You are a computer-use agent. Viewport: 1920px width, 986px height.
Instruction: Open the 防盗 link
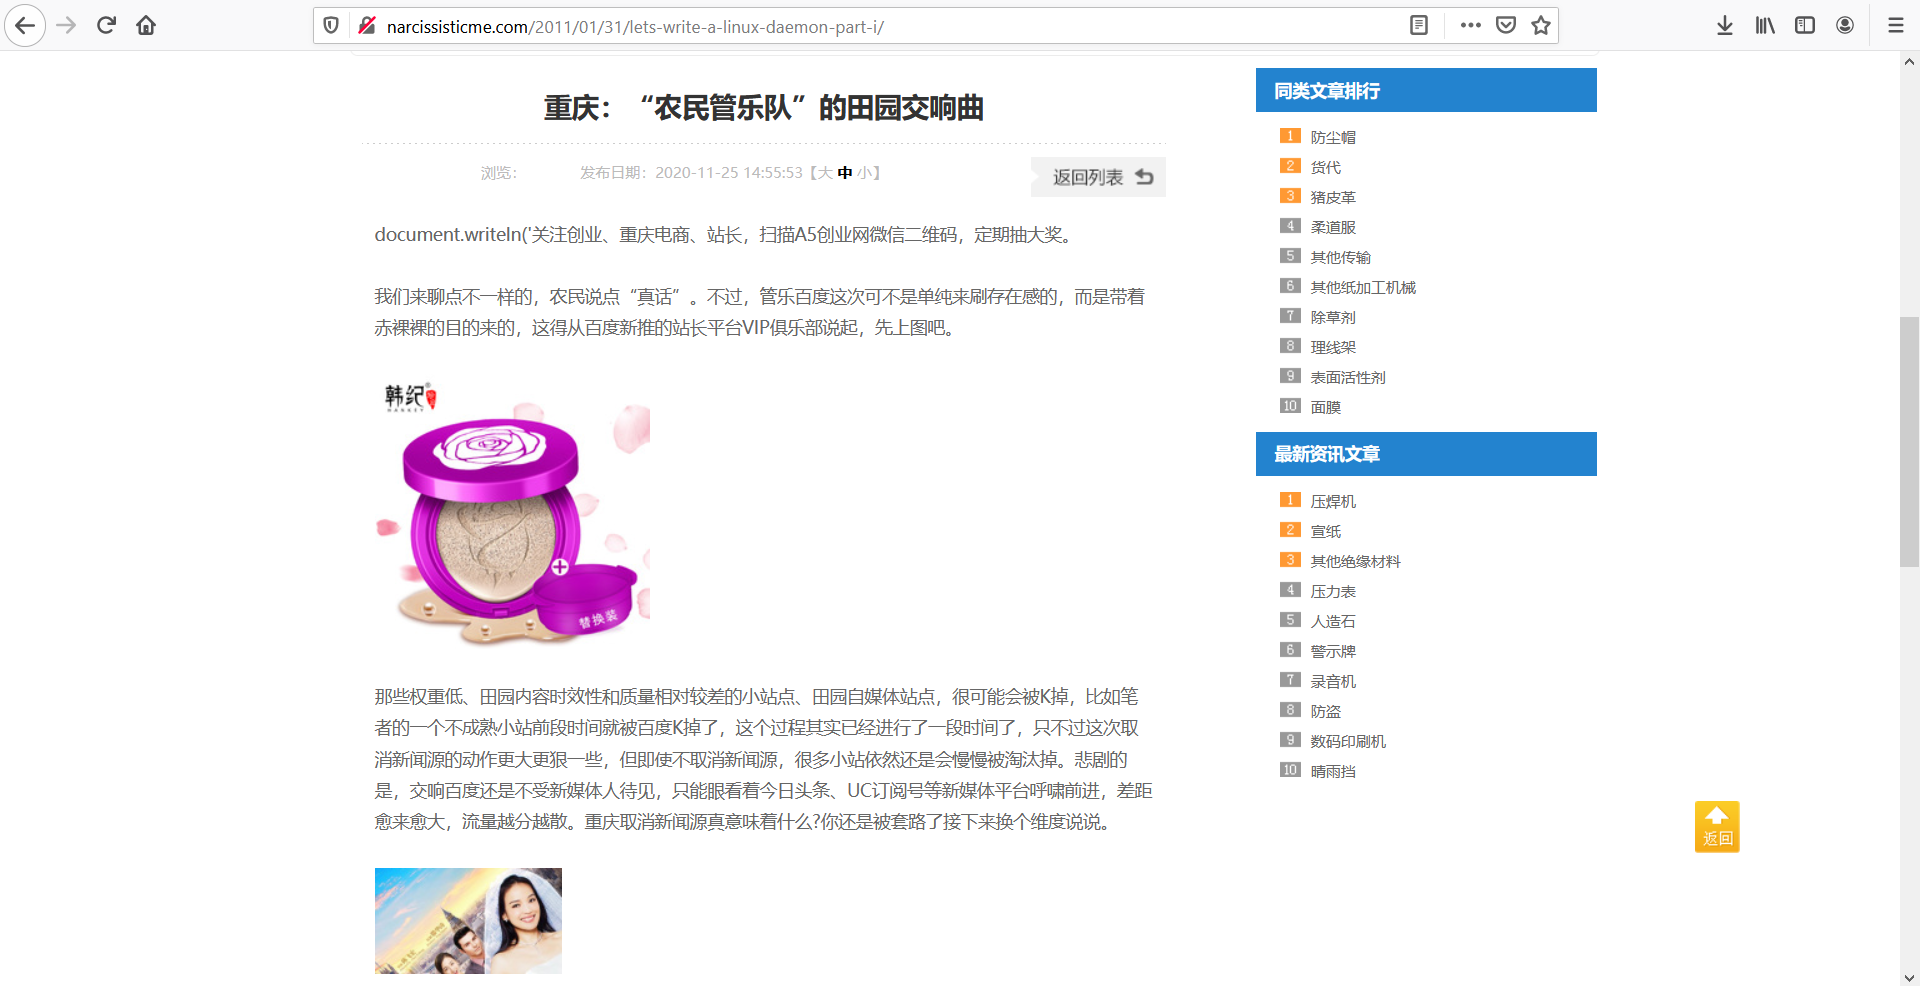pos(1325,711)
